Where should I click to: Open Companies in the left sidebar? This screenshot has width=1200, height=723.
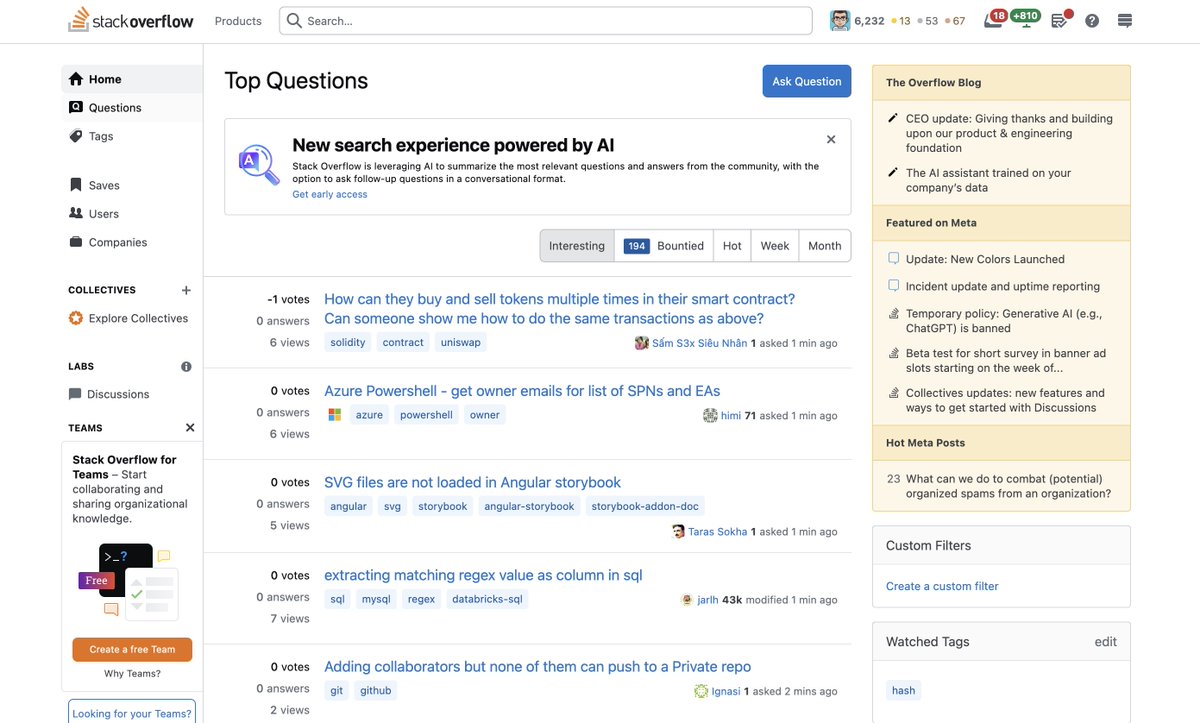(133, 242)
